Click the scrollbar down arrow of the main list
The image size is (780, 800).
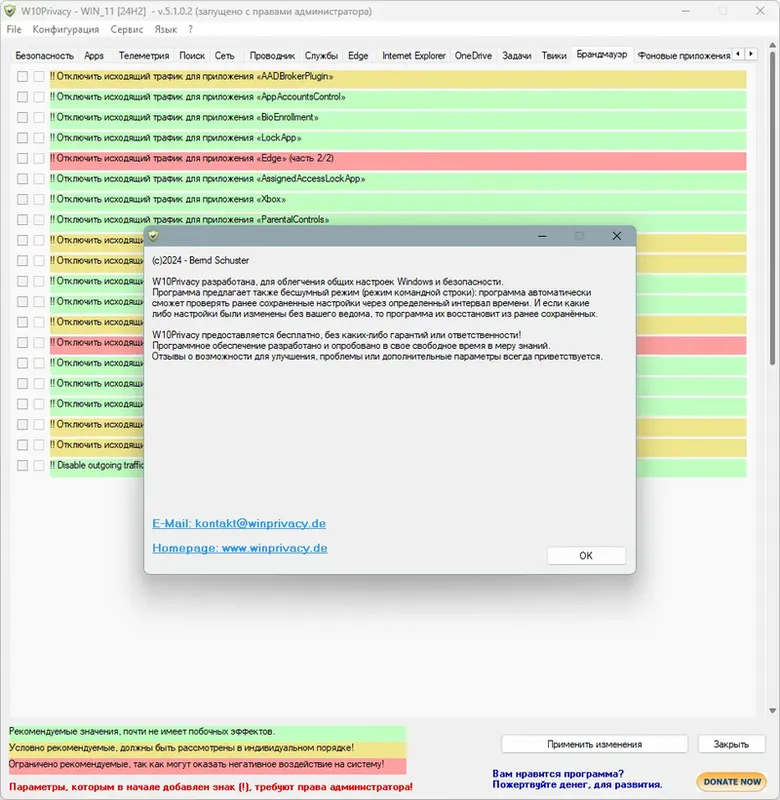point(772,711)
